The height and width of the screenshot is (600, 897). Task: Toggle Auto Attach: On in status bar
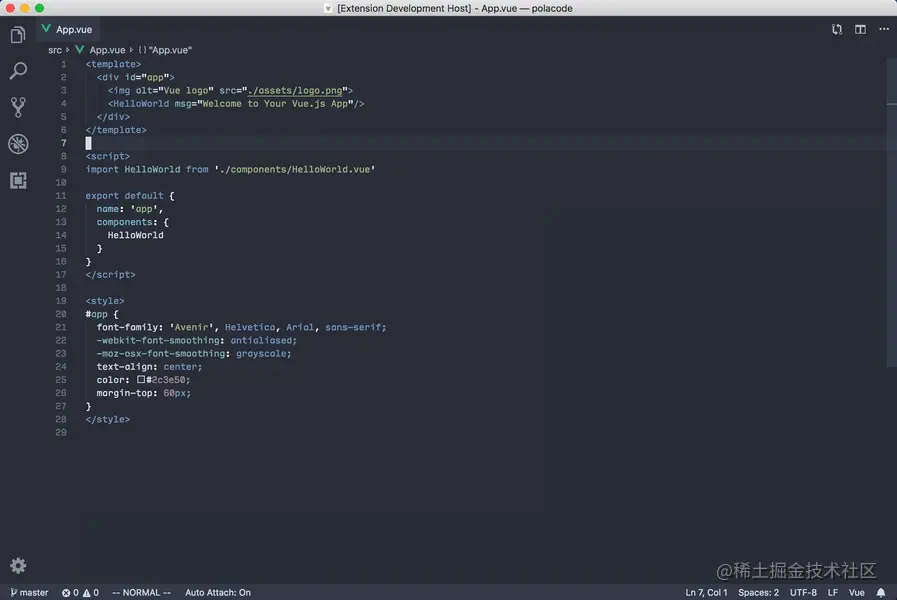point(218,593)
